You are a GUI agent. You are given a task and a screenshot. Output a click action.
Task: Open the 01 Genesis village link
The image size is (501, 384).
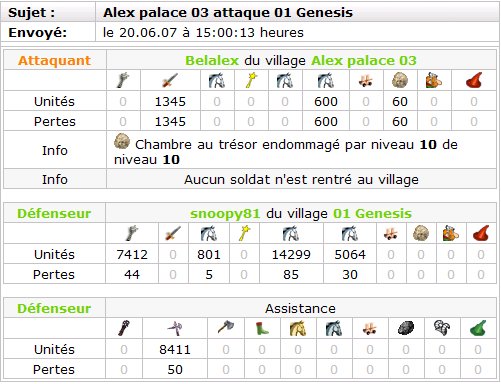tap(372, 213)
